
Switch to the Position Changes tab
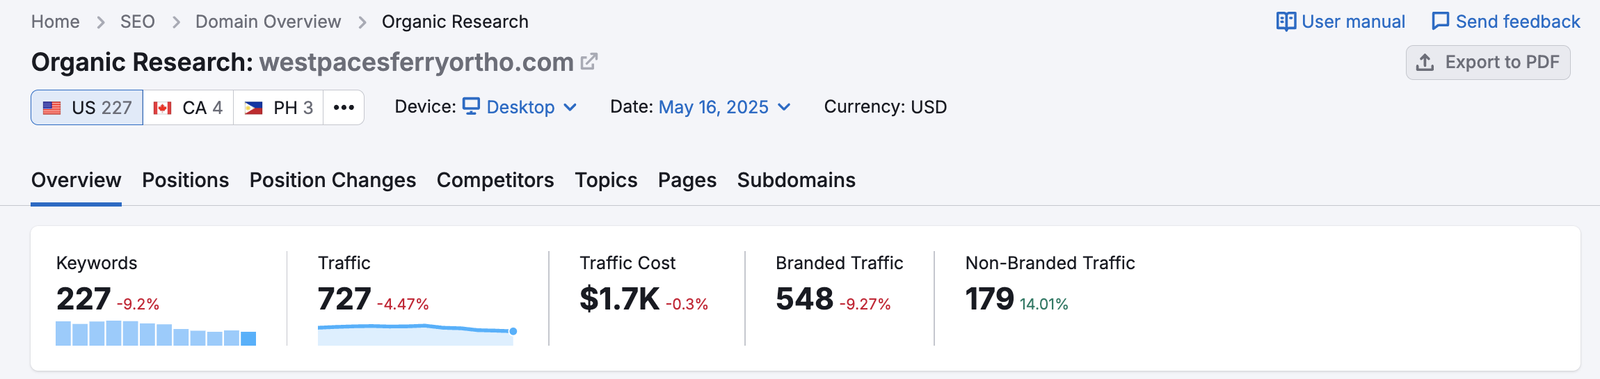[x=333, y=180]
